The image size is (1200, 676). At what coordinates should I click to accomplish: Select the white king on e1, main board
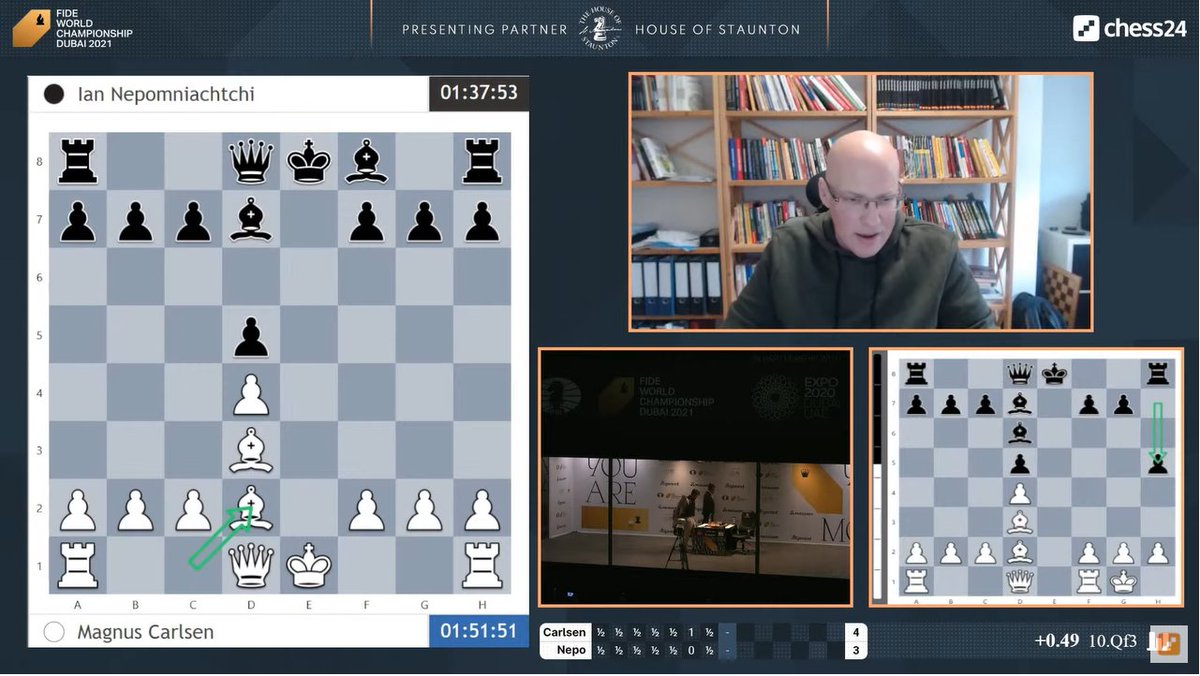point(309,566)
